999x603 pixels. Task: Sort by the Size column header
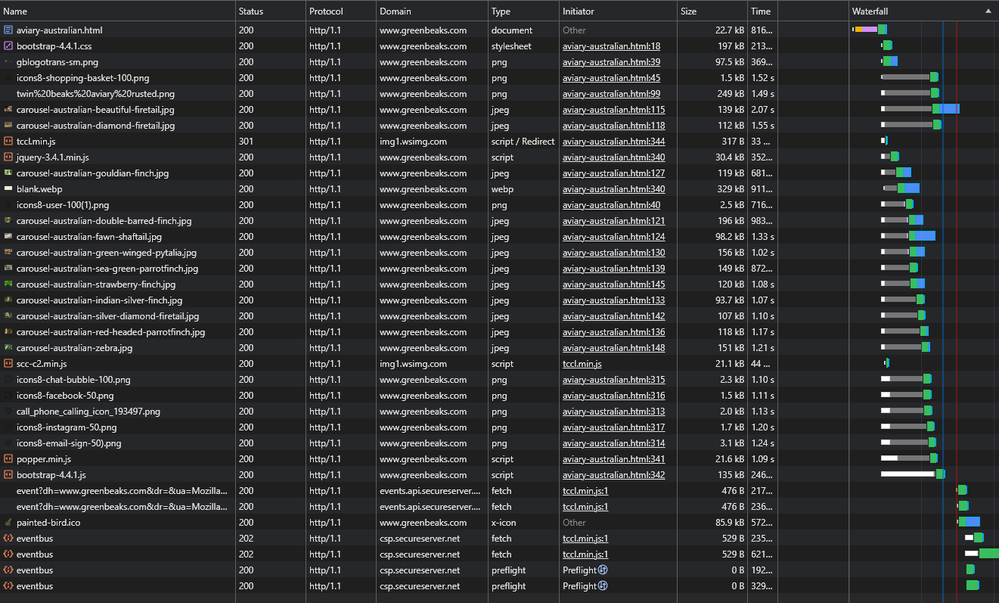(689, 10)
